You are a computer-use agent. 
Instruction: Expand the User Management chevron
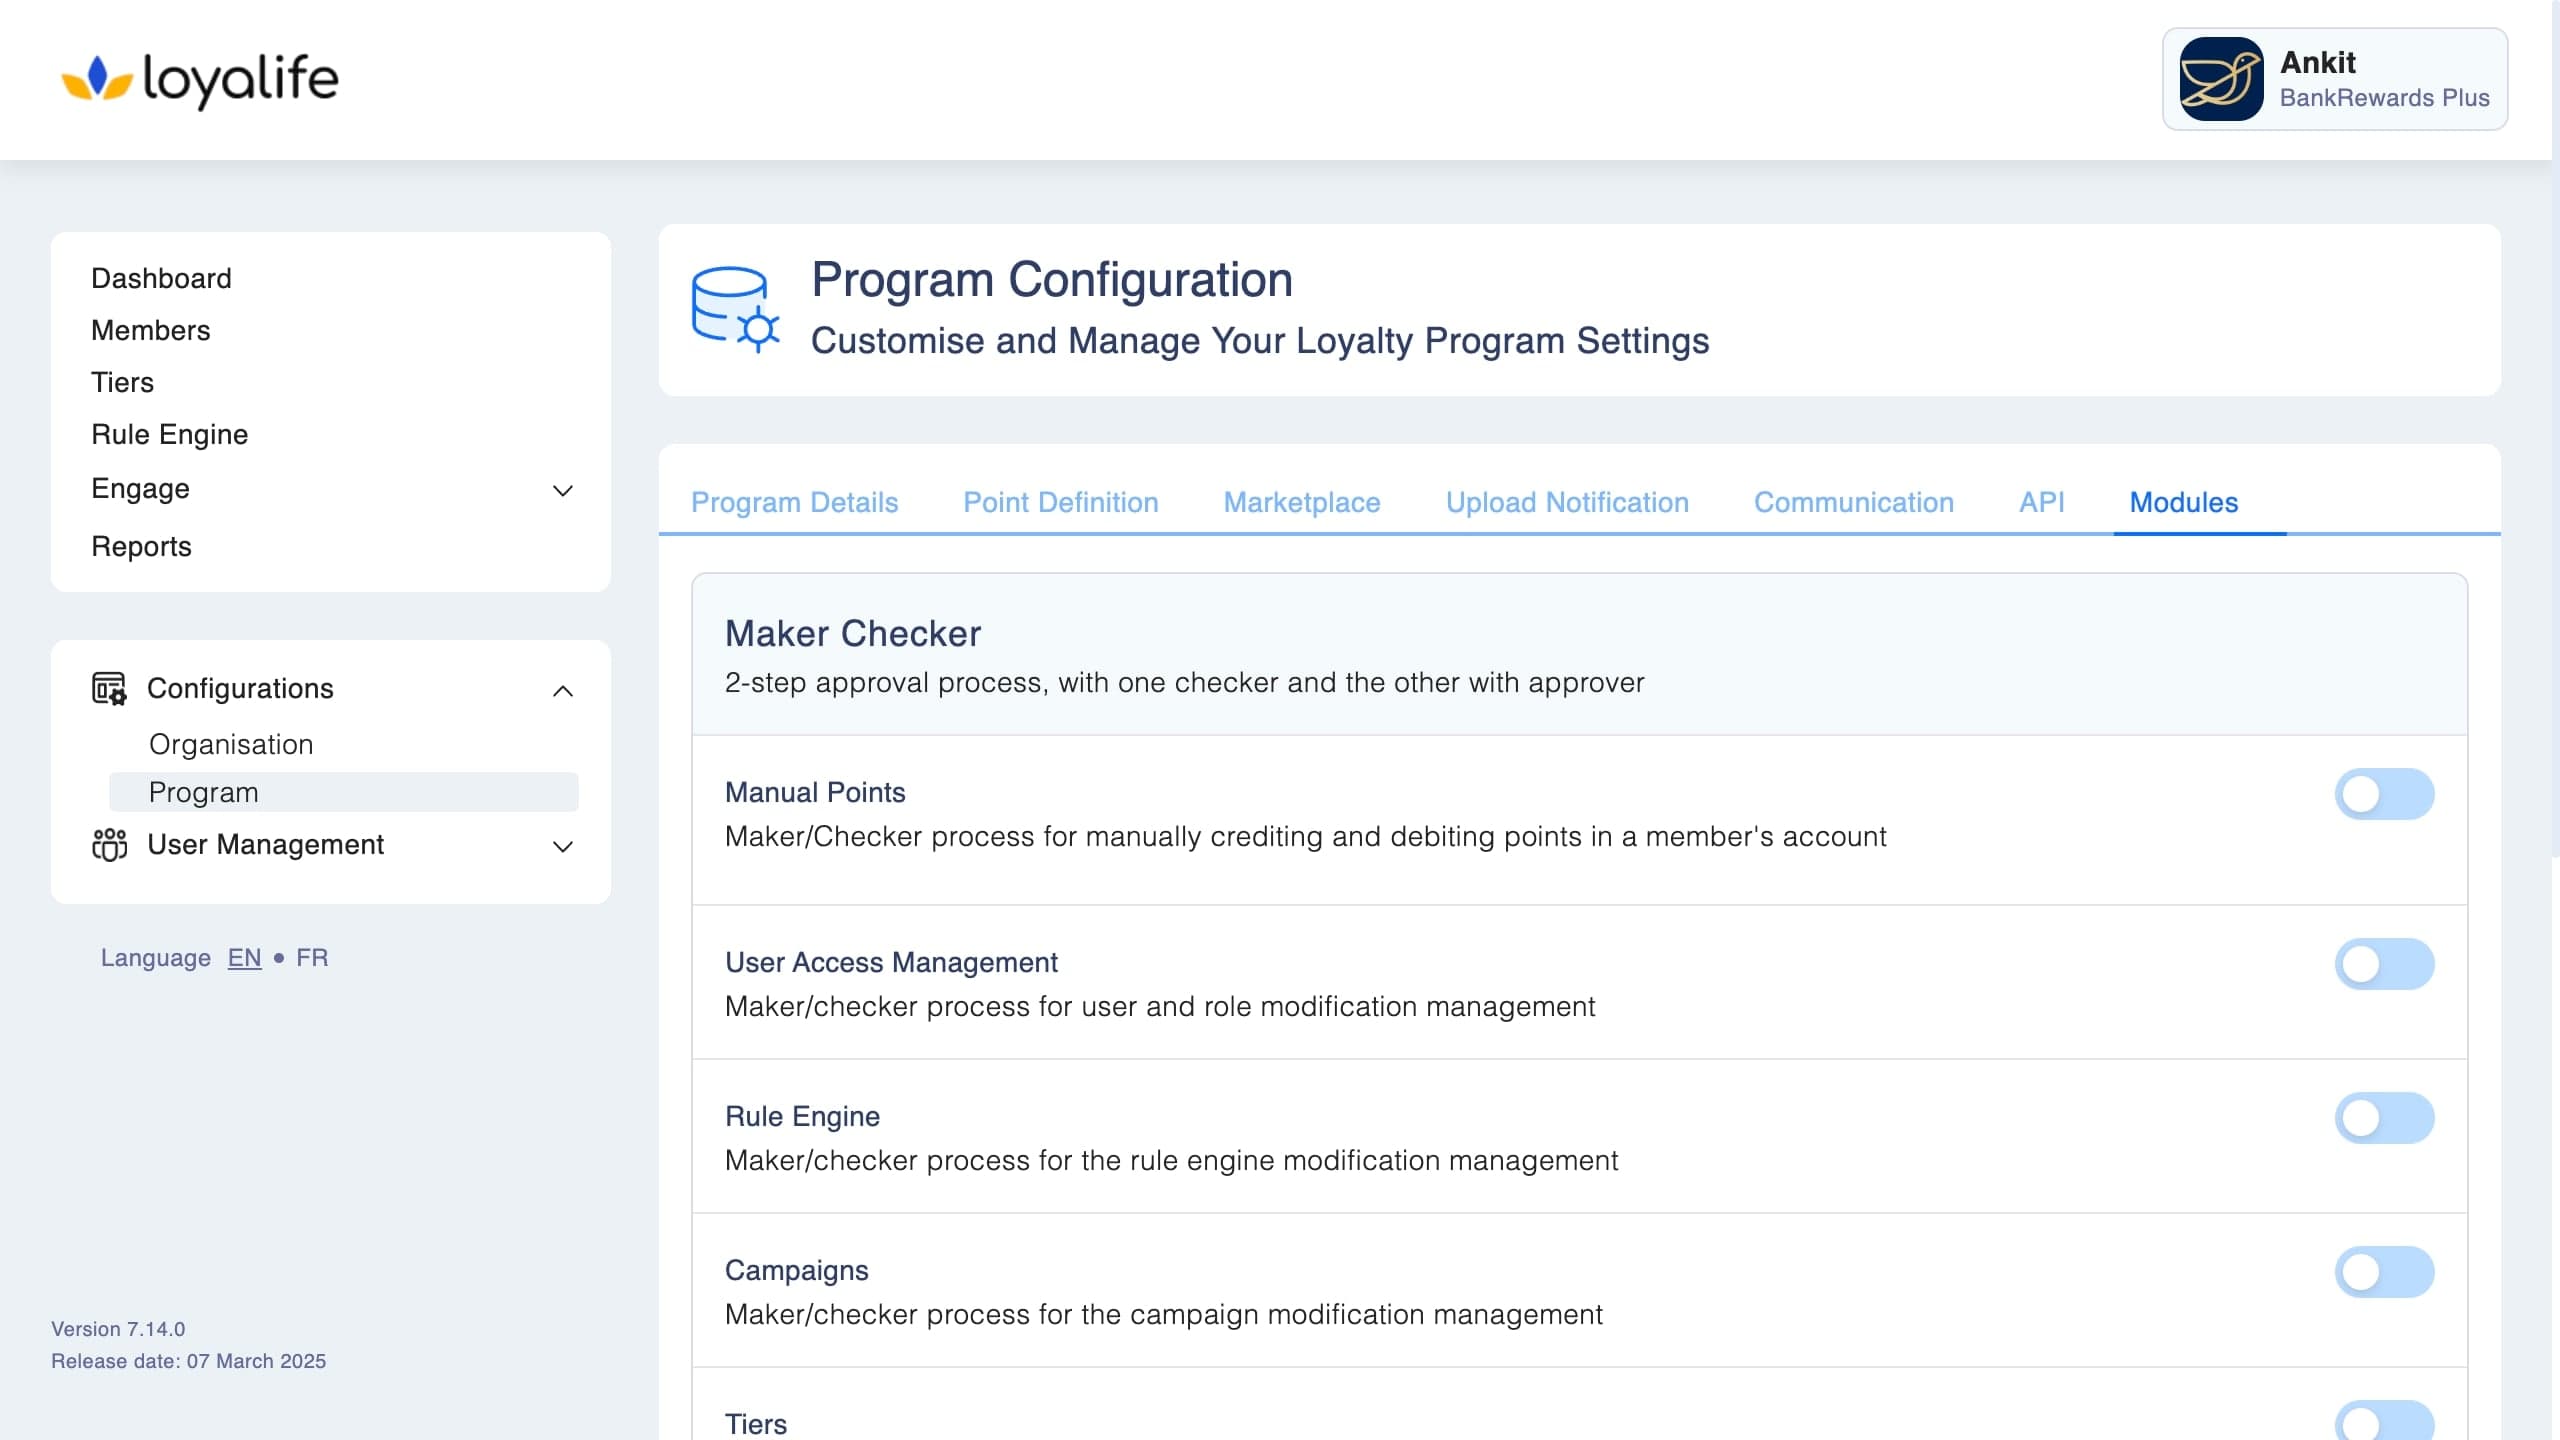pos(563,847)
